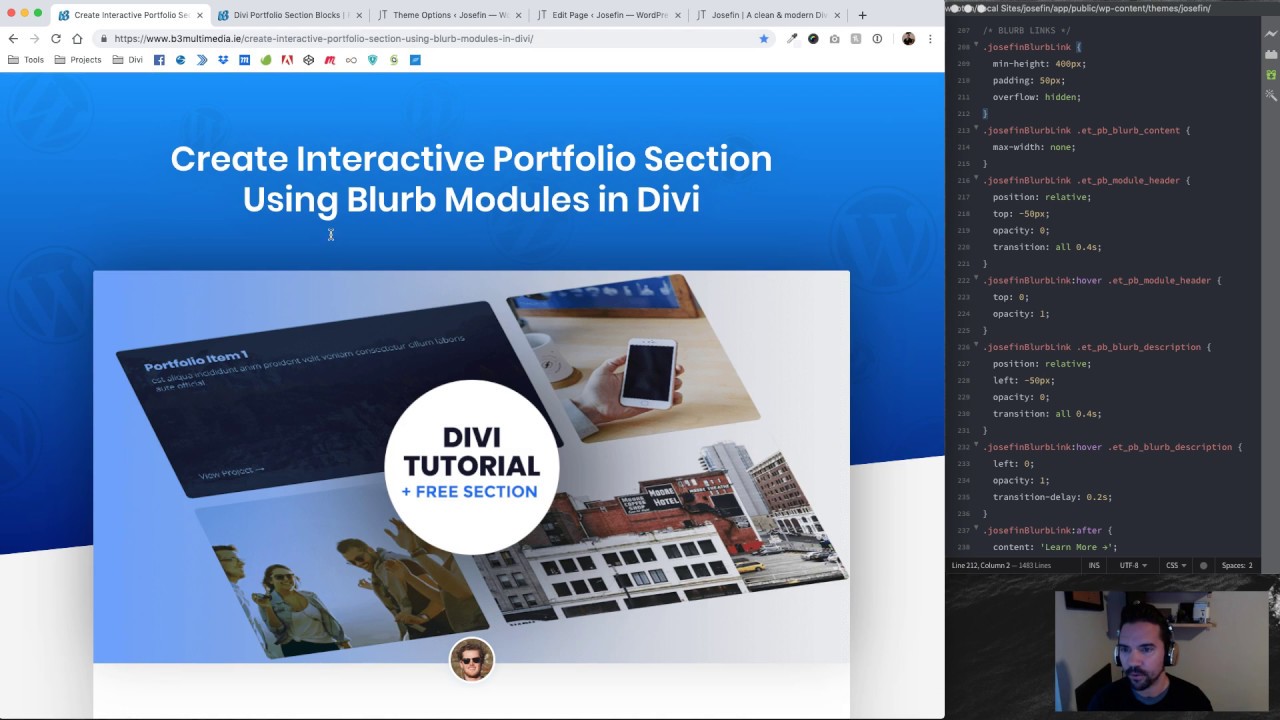Click the Live Preview lightning icon in Brackets
This screenshot has height=720, width=1280.
[1271, 33]
